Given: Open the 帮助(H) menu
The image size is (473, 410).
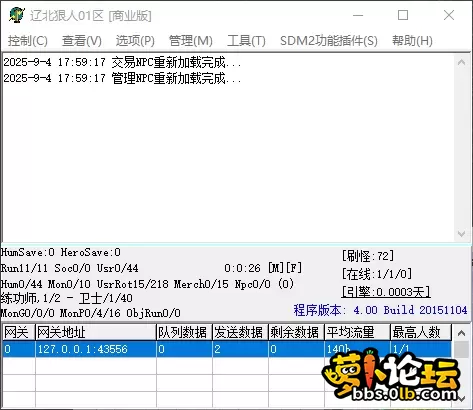Looking at the screenshot, I should pyautogui.click(x=412, y=41).
